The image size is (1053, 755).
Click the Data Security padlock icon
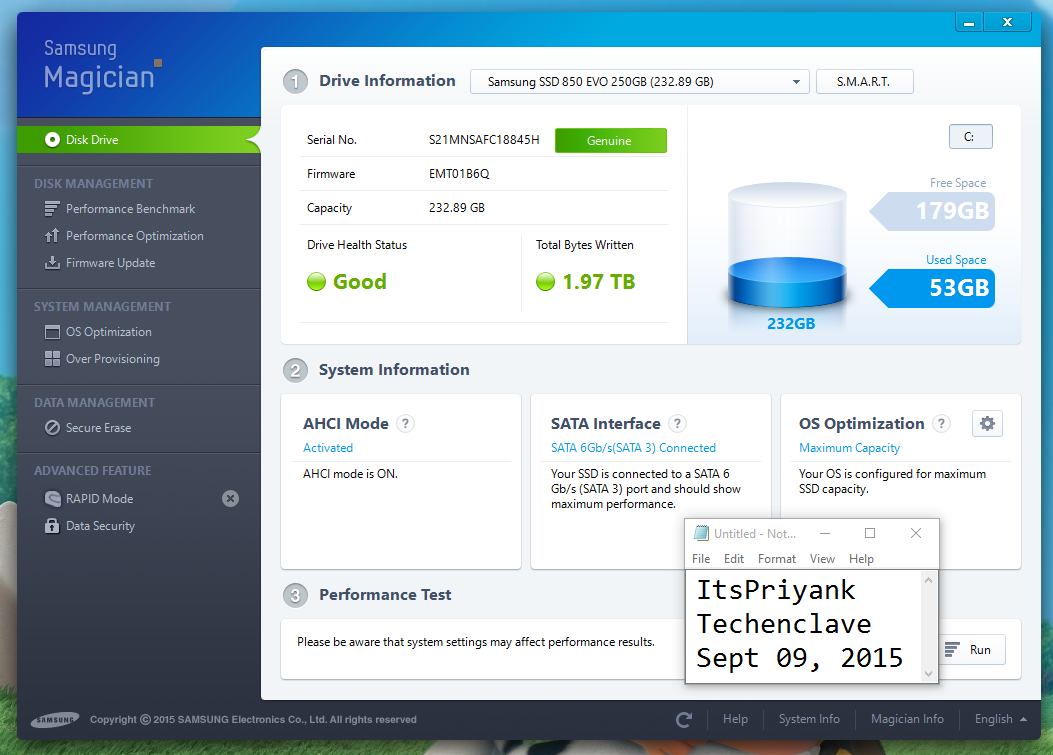pyautogui.click(x=52, y=525)
